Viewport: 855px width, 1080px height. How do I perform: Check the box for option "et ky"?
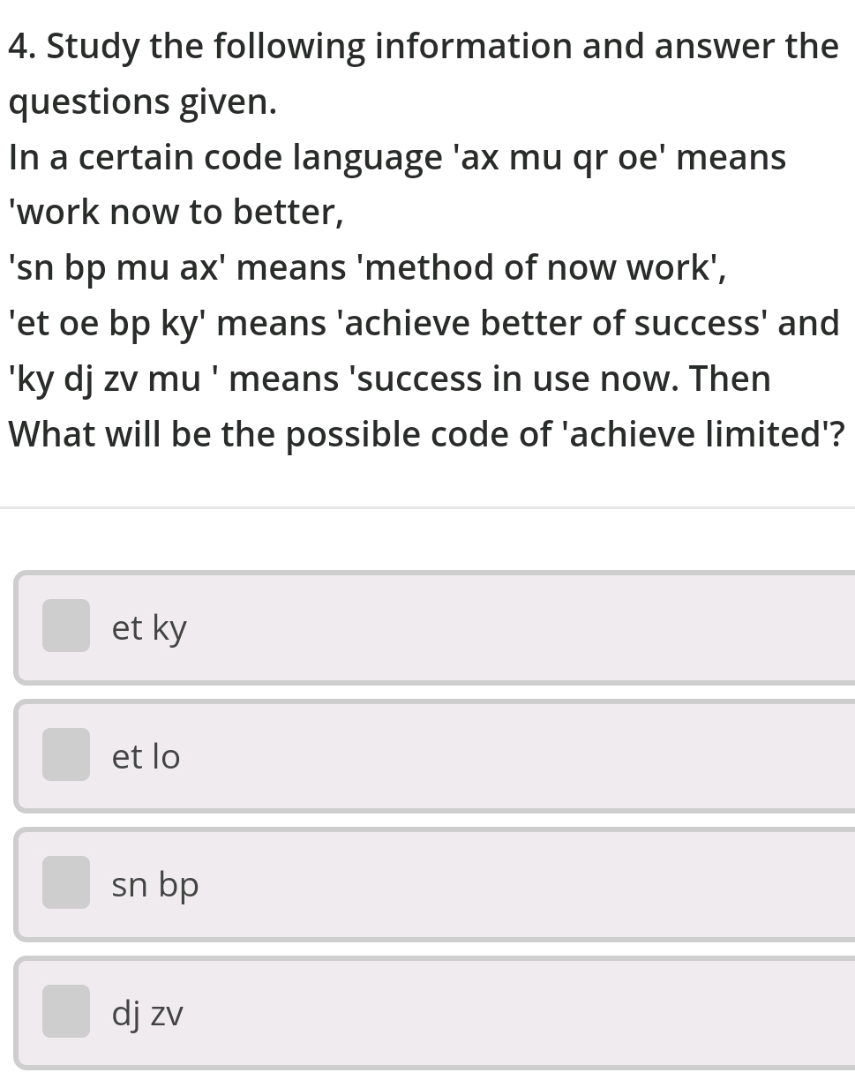click(x=66, y=627)
